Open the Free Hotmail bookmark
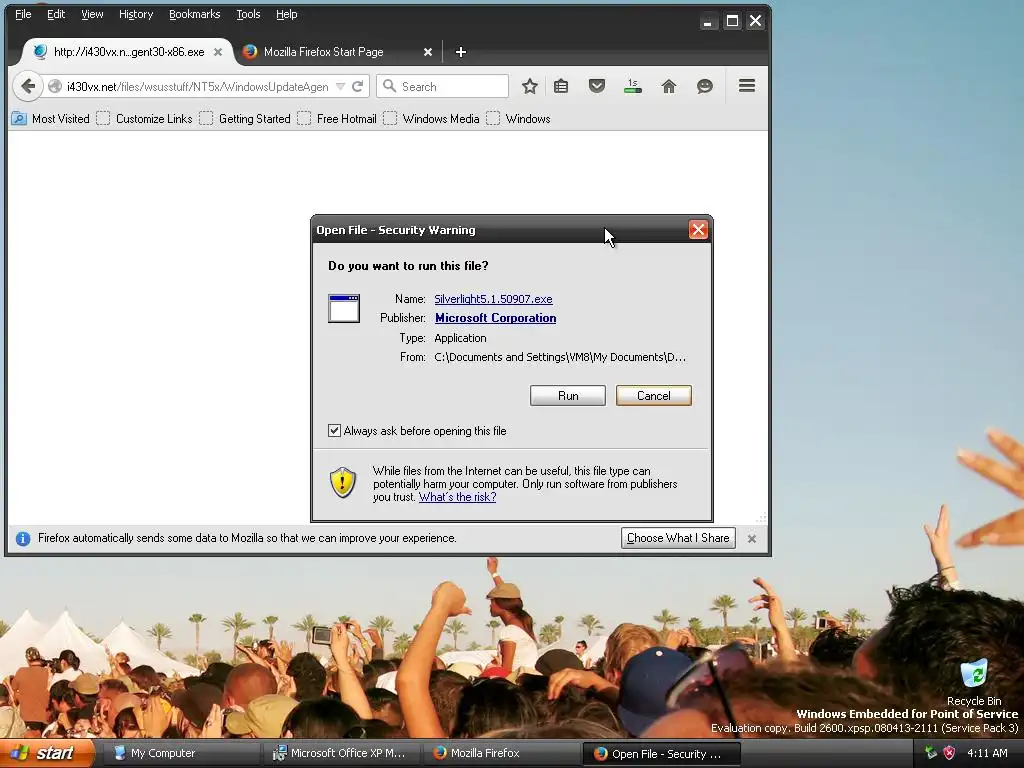 337,119
